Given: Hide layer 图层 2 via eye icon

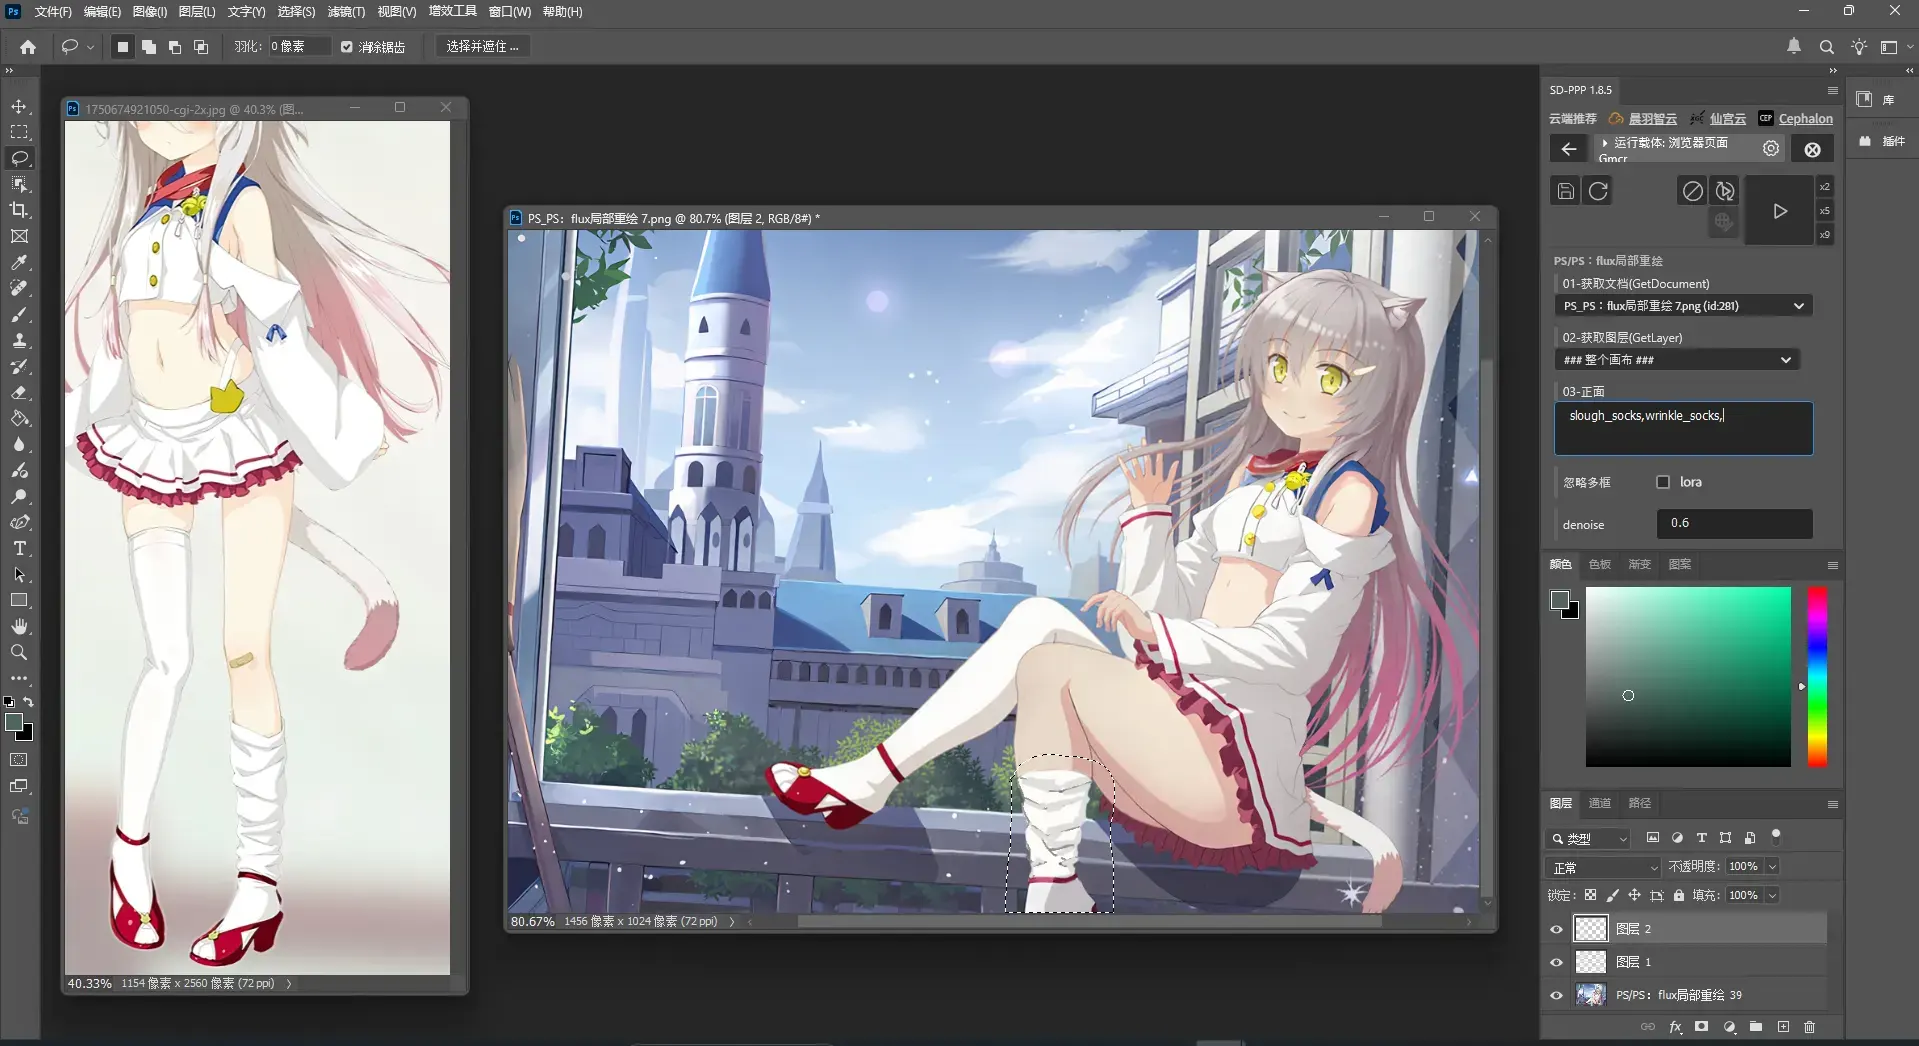Looking at the screenshot, I should 1556,929.
